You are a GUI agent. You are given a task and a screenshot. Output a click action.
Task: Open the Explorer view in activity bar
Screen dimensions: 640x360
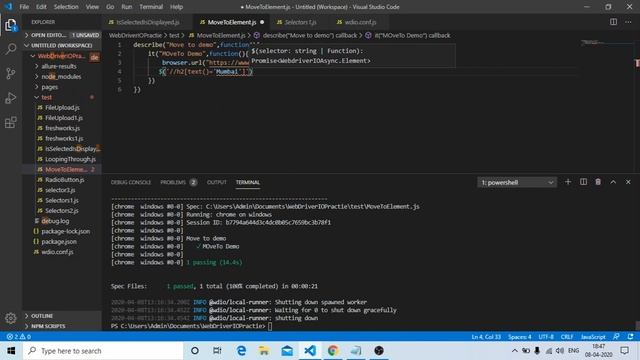(11, 25)
